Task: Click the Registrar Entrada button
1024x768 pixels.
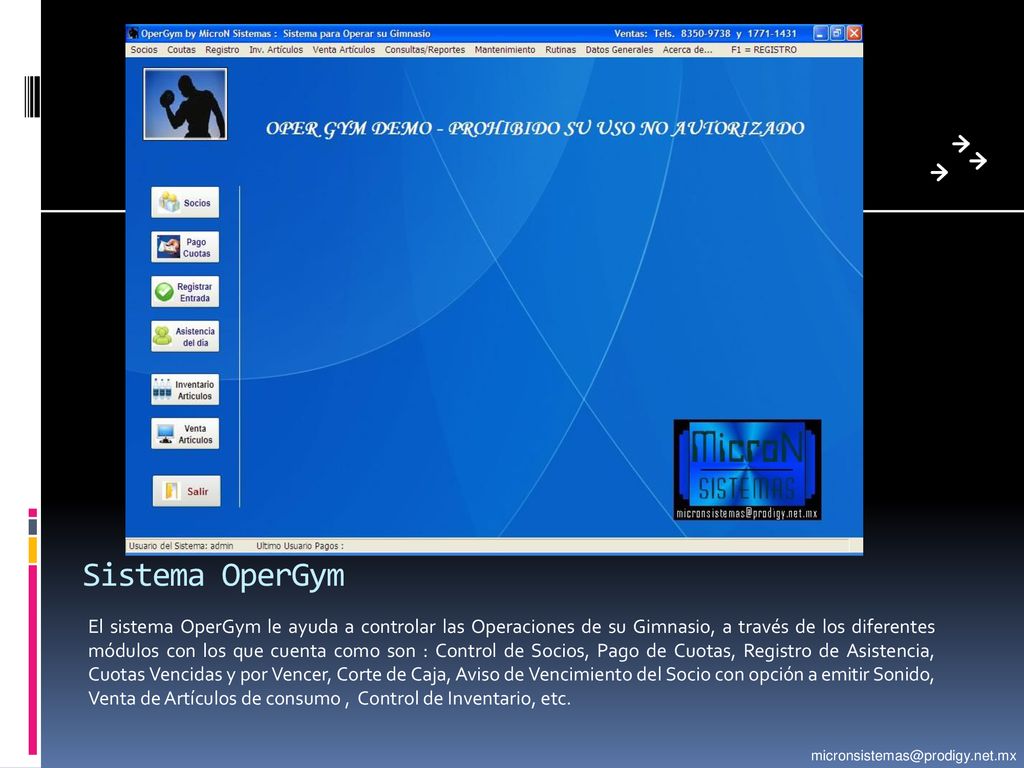Action: click(185, 292)
